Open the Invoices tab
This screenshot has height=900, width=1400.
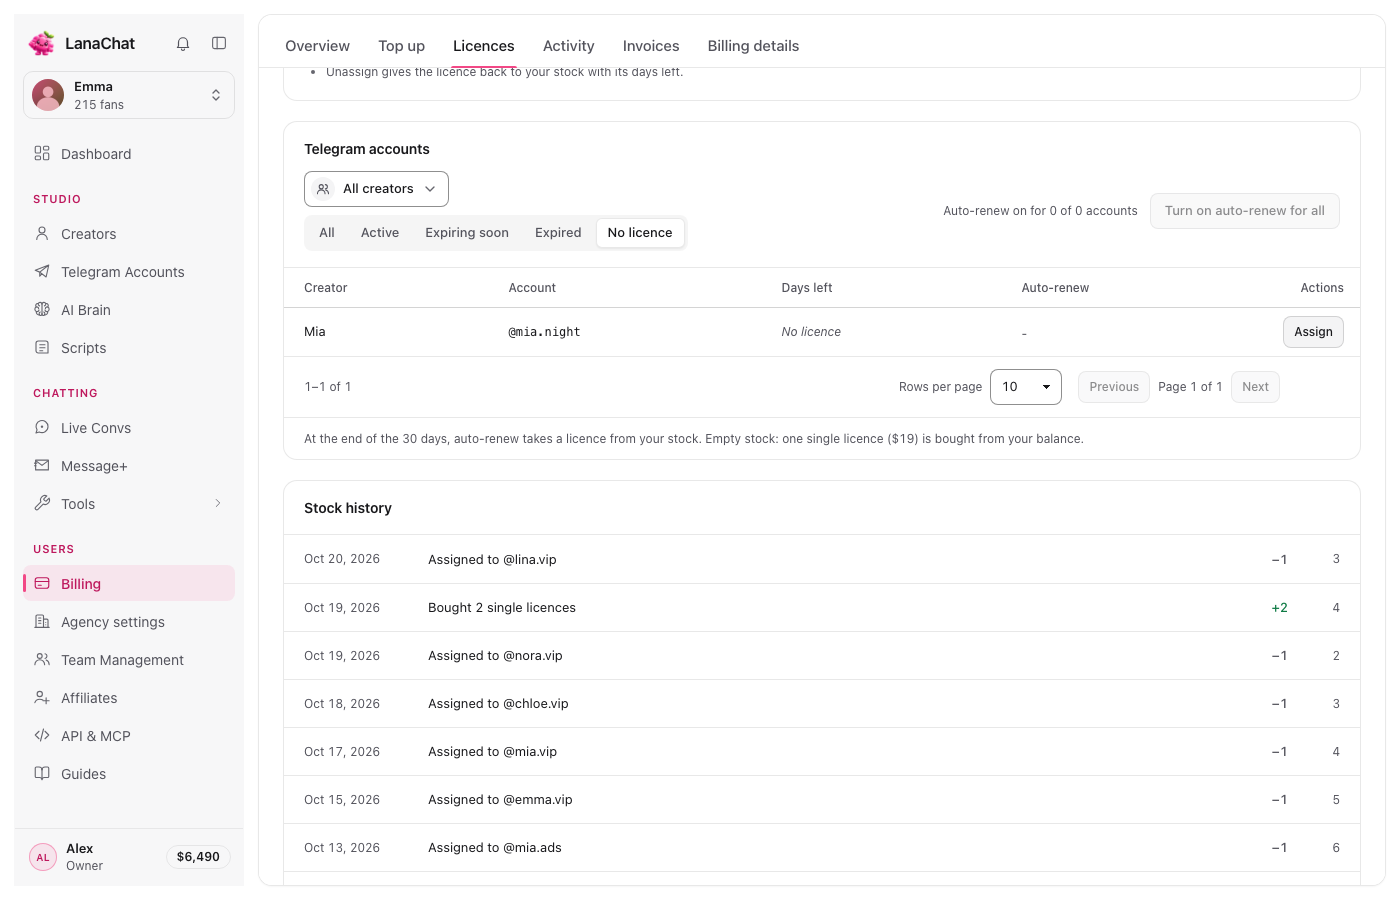point(651,46)
